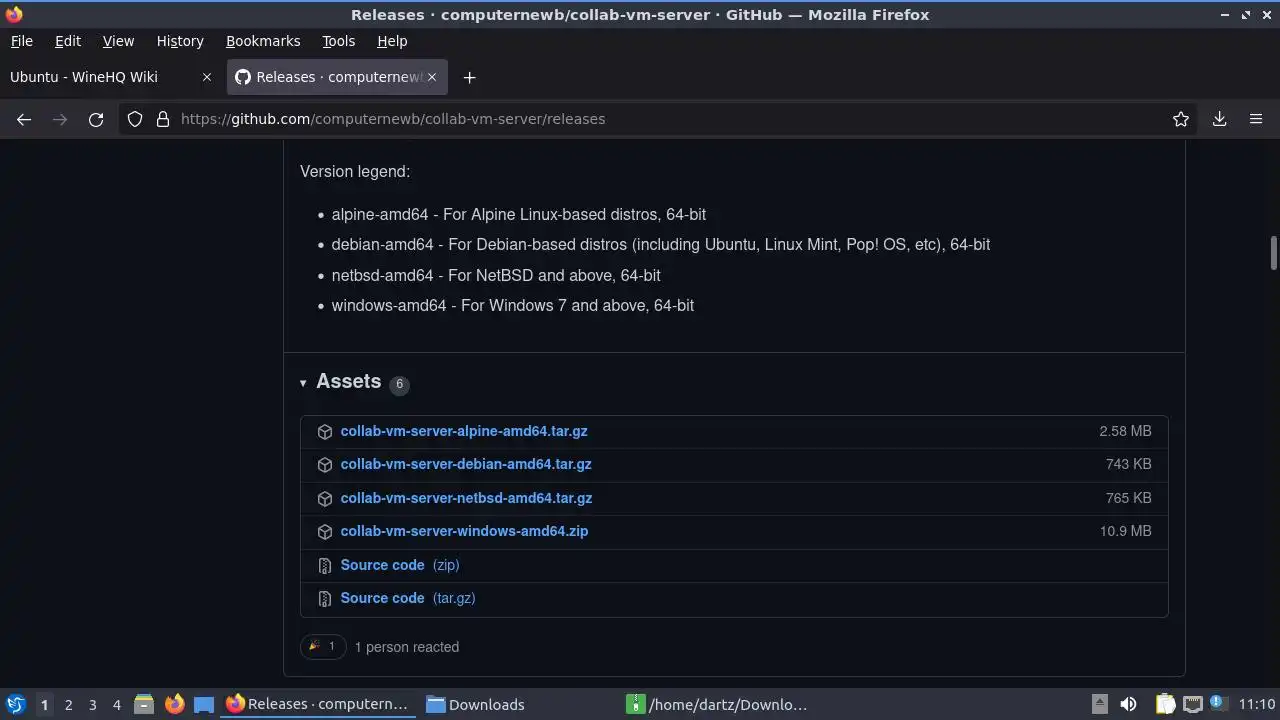
Task: Download collab-vm-server-windows-amd64.zip
Action: coord(464,531)
